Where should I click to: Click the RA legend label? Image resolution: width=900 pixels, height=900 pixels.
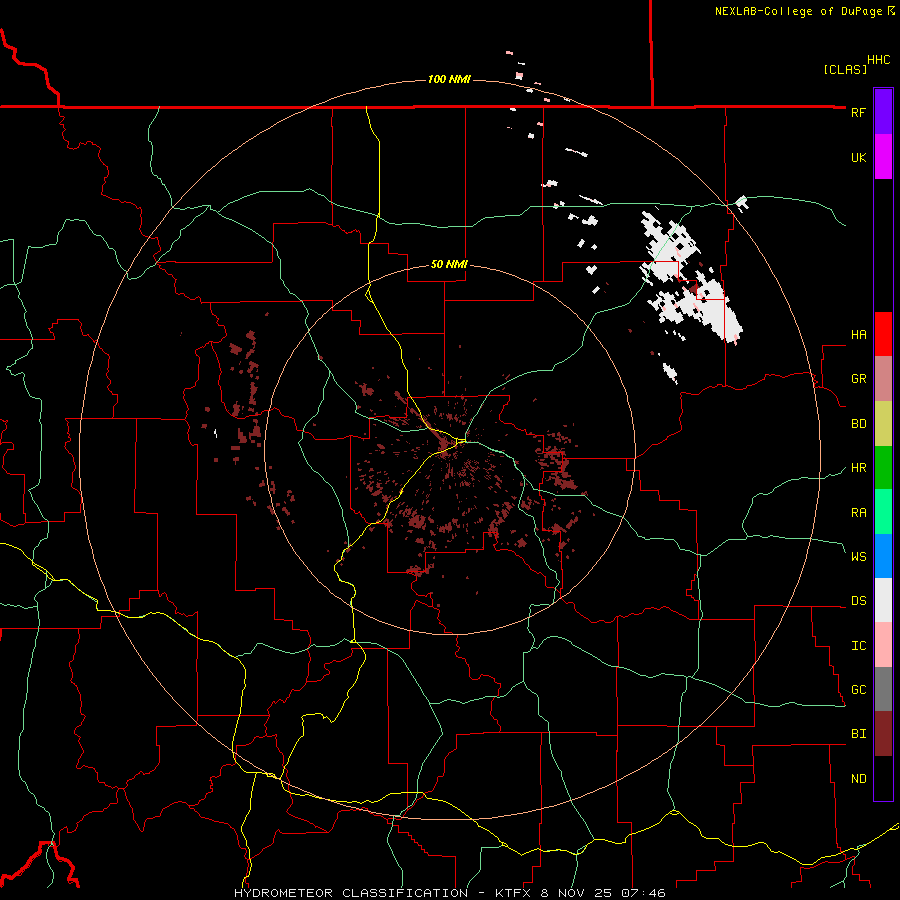click(x=858, y=513)
